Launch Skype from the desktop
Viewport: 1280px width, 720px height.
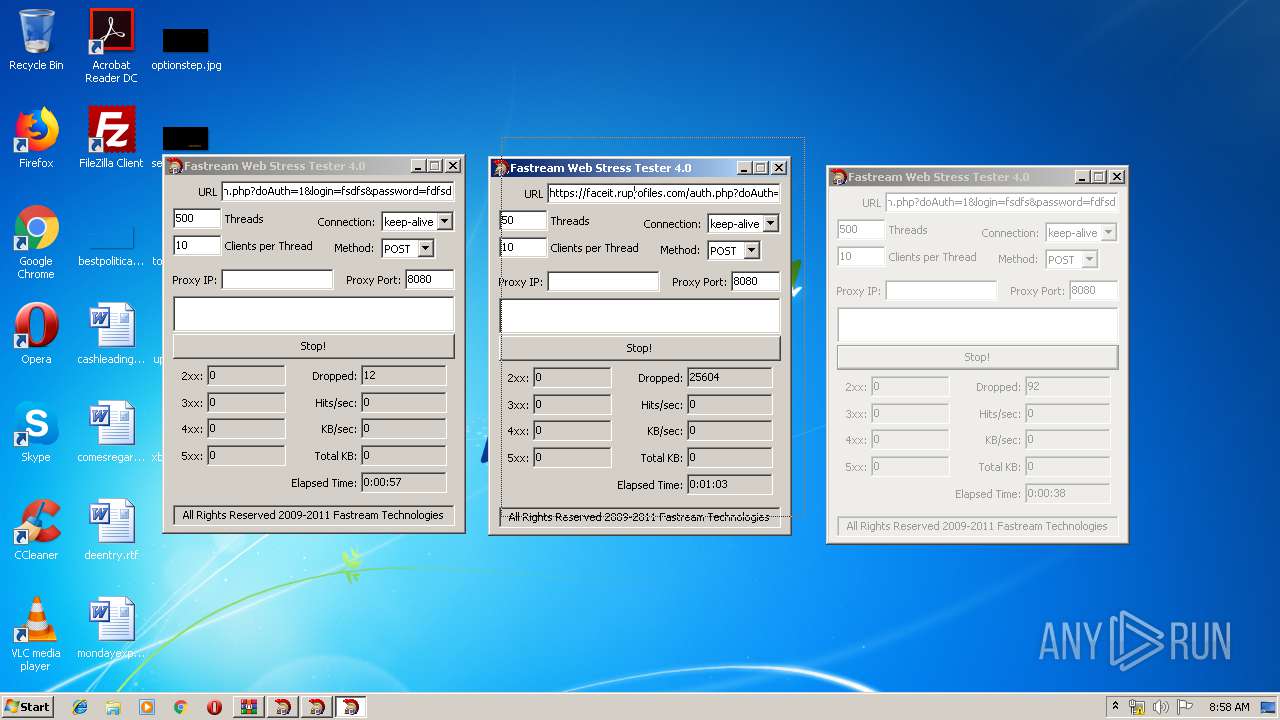tap(36, 432)
